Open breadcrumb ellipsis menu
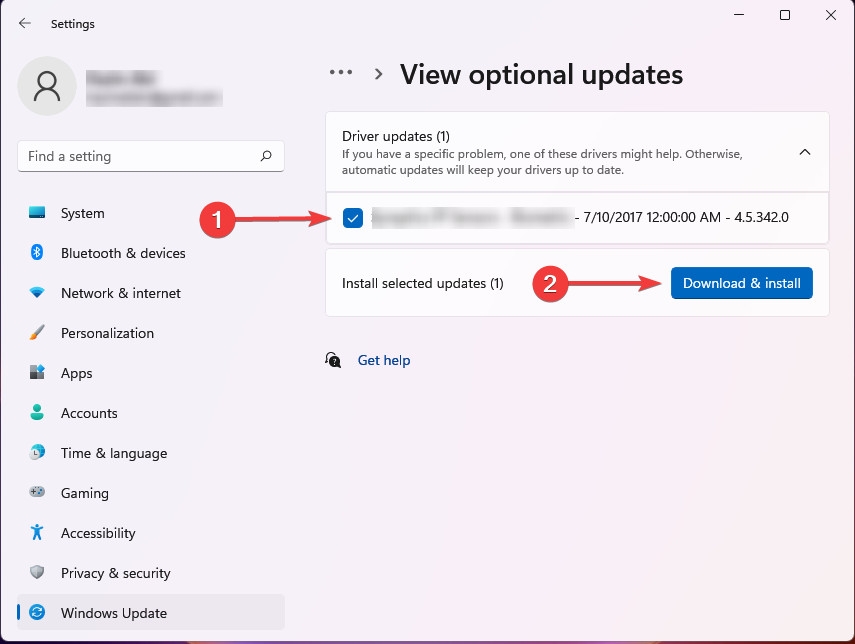This screenshot has width=855, height=644. point(341,73)
